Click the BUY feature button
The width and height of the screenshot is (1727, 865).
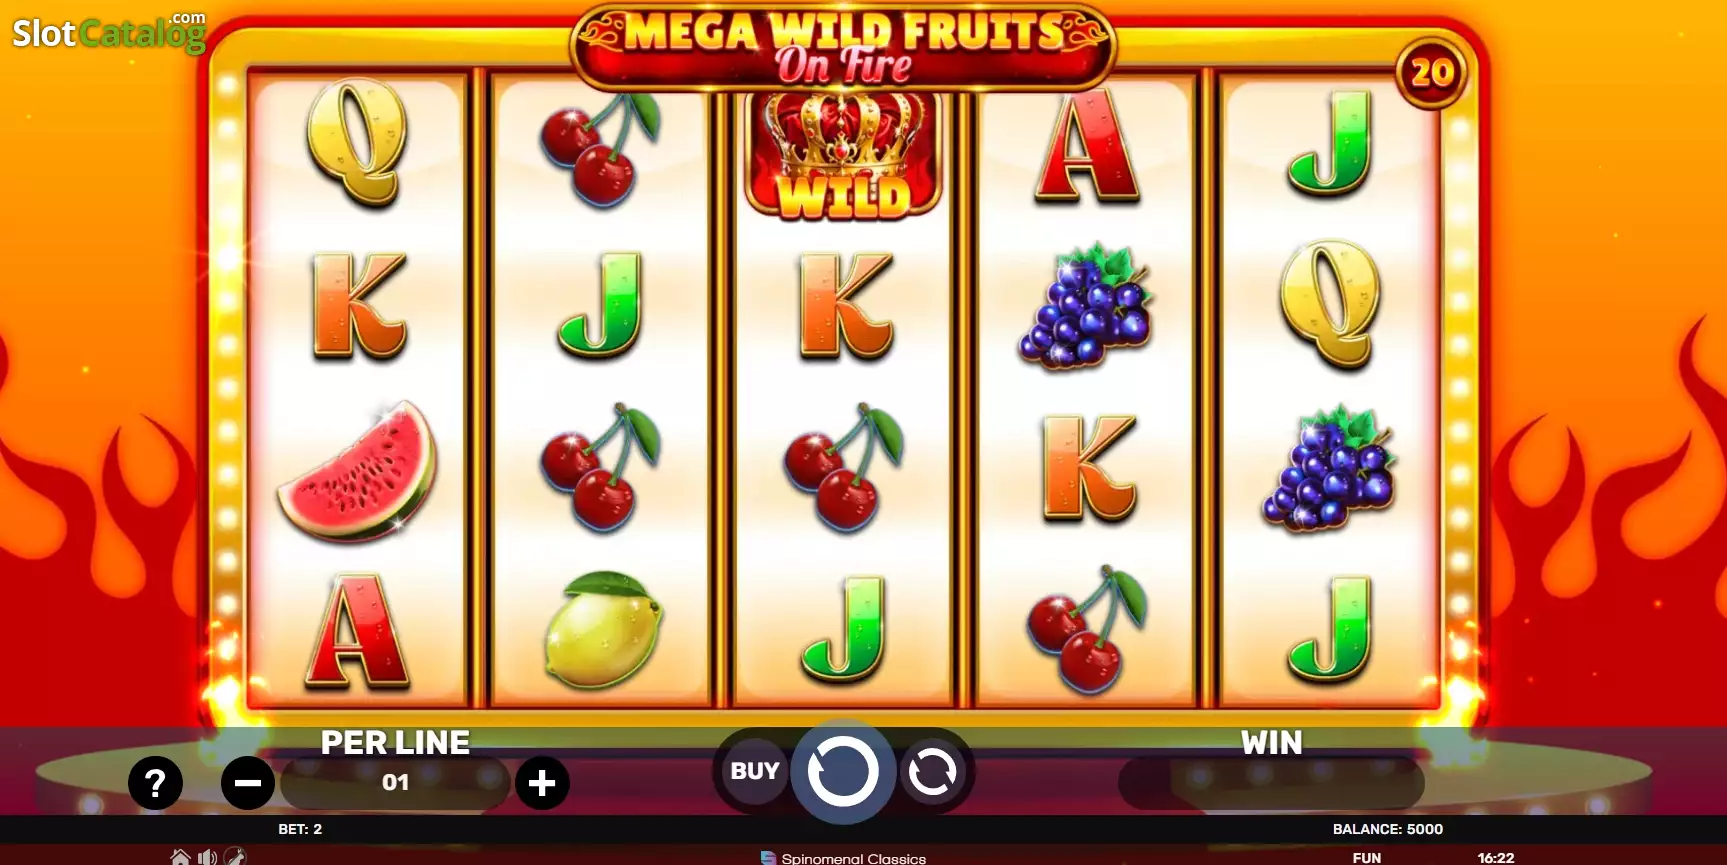tap(755, 771)
